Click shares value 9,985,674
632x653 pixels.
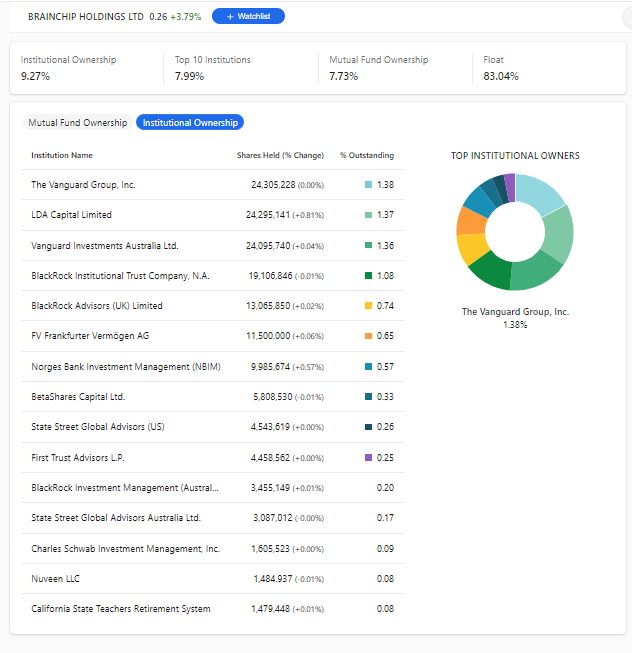(x=270, y=366)
